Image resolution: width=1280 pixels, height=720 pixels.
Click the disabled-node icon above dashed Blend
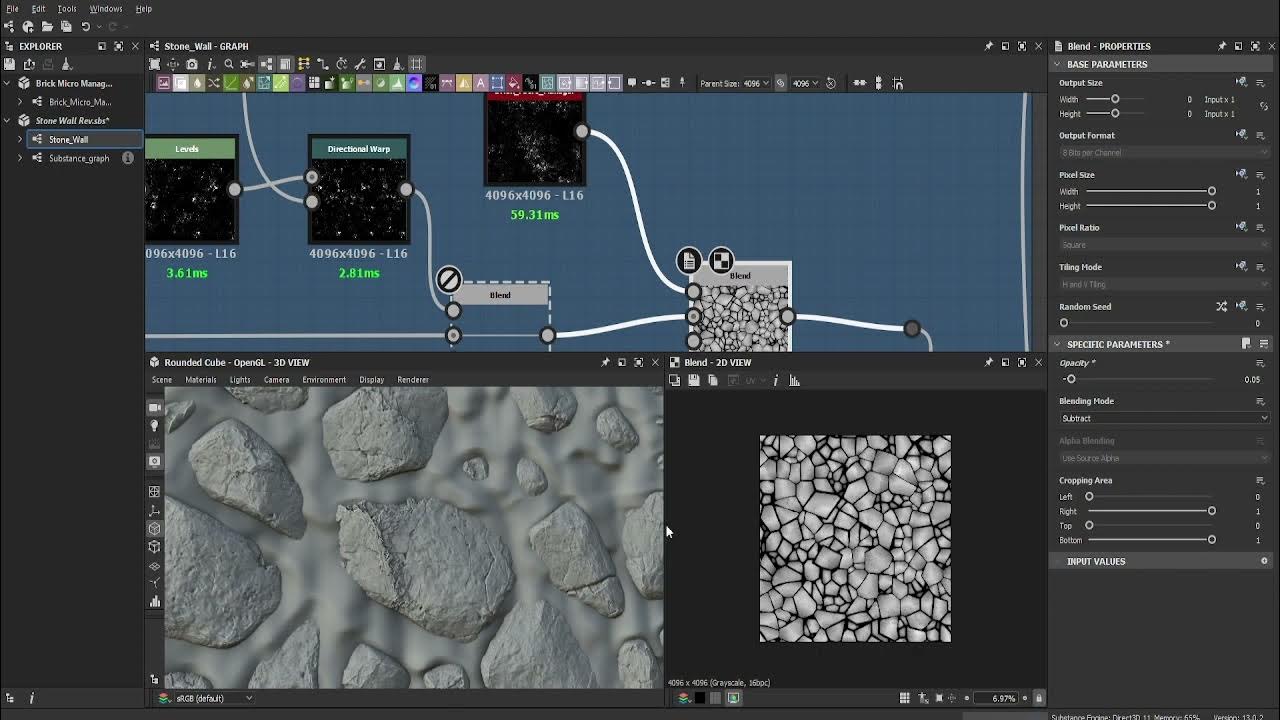click(449, 279)
